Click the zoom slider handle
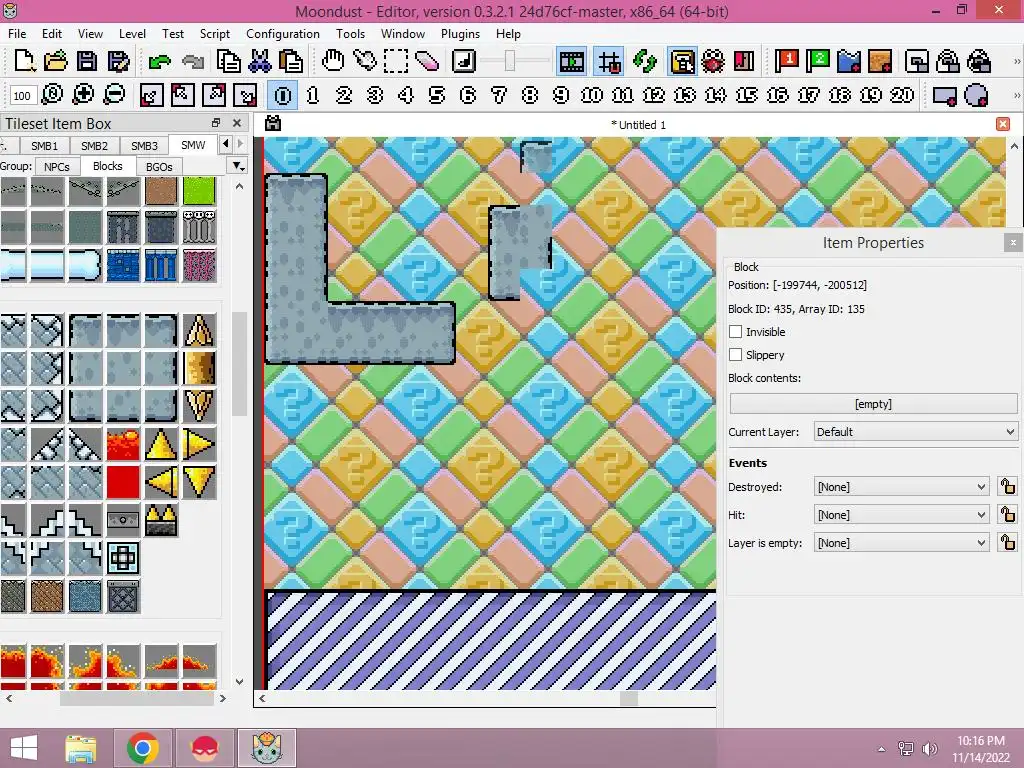 click(x=510, y=61)
